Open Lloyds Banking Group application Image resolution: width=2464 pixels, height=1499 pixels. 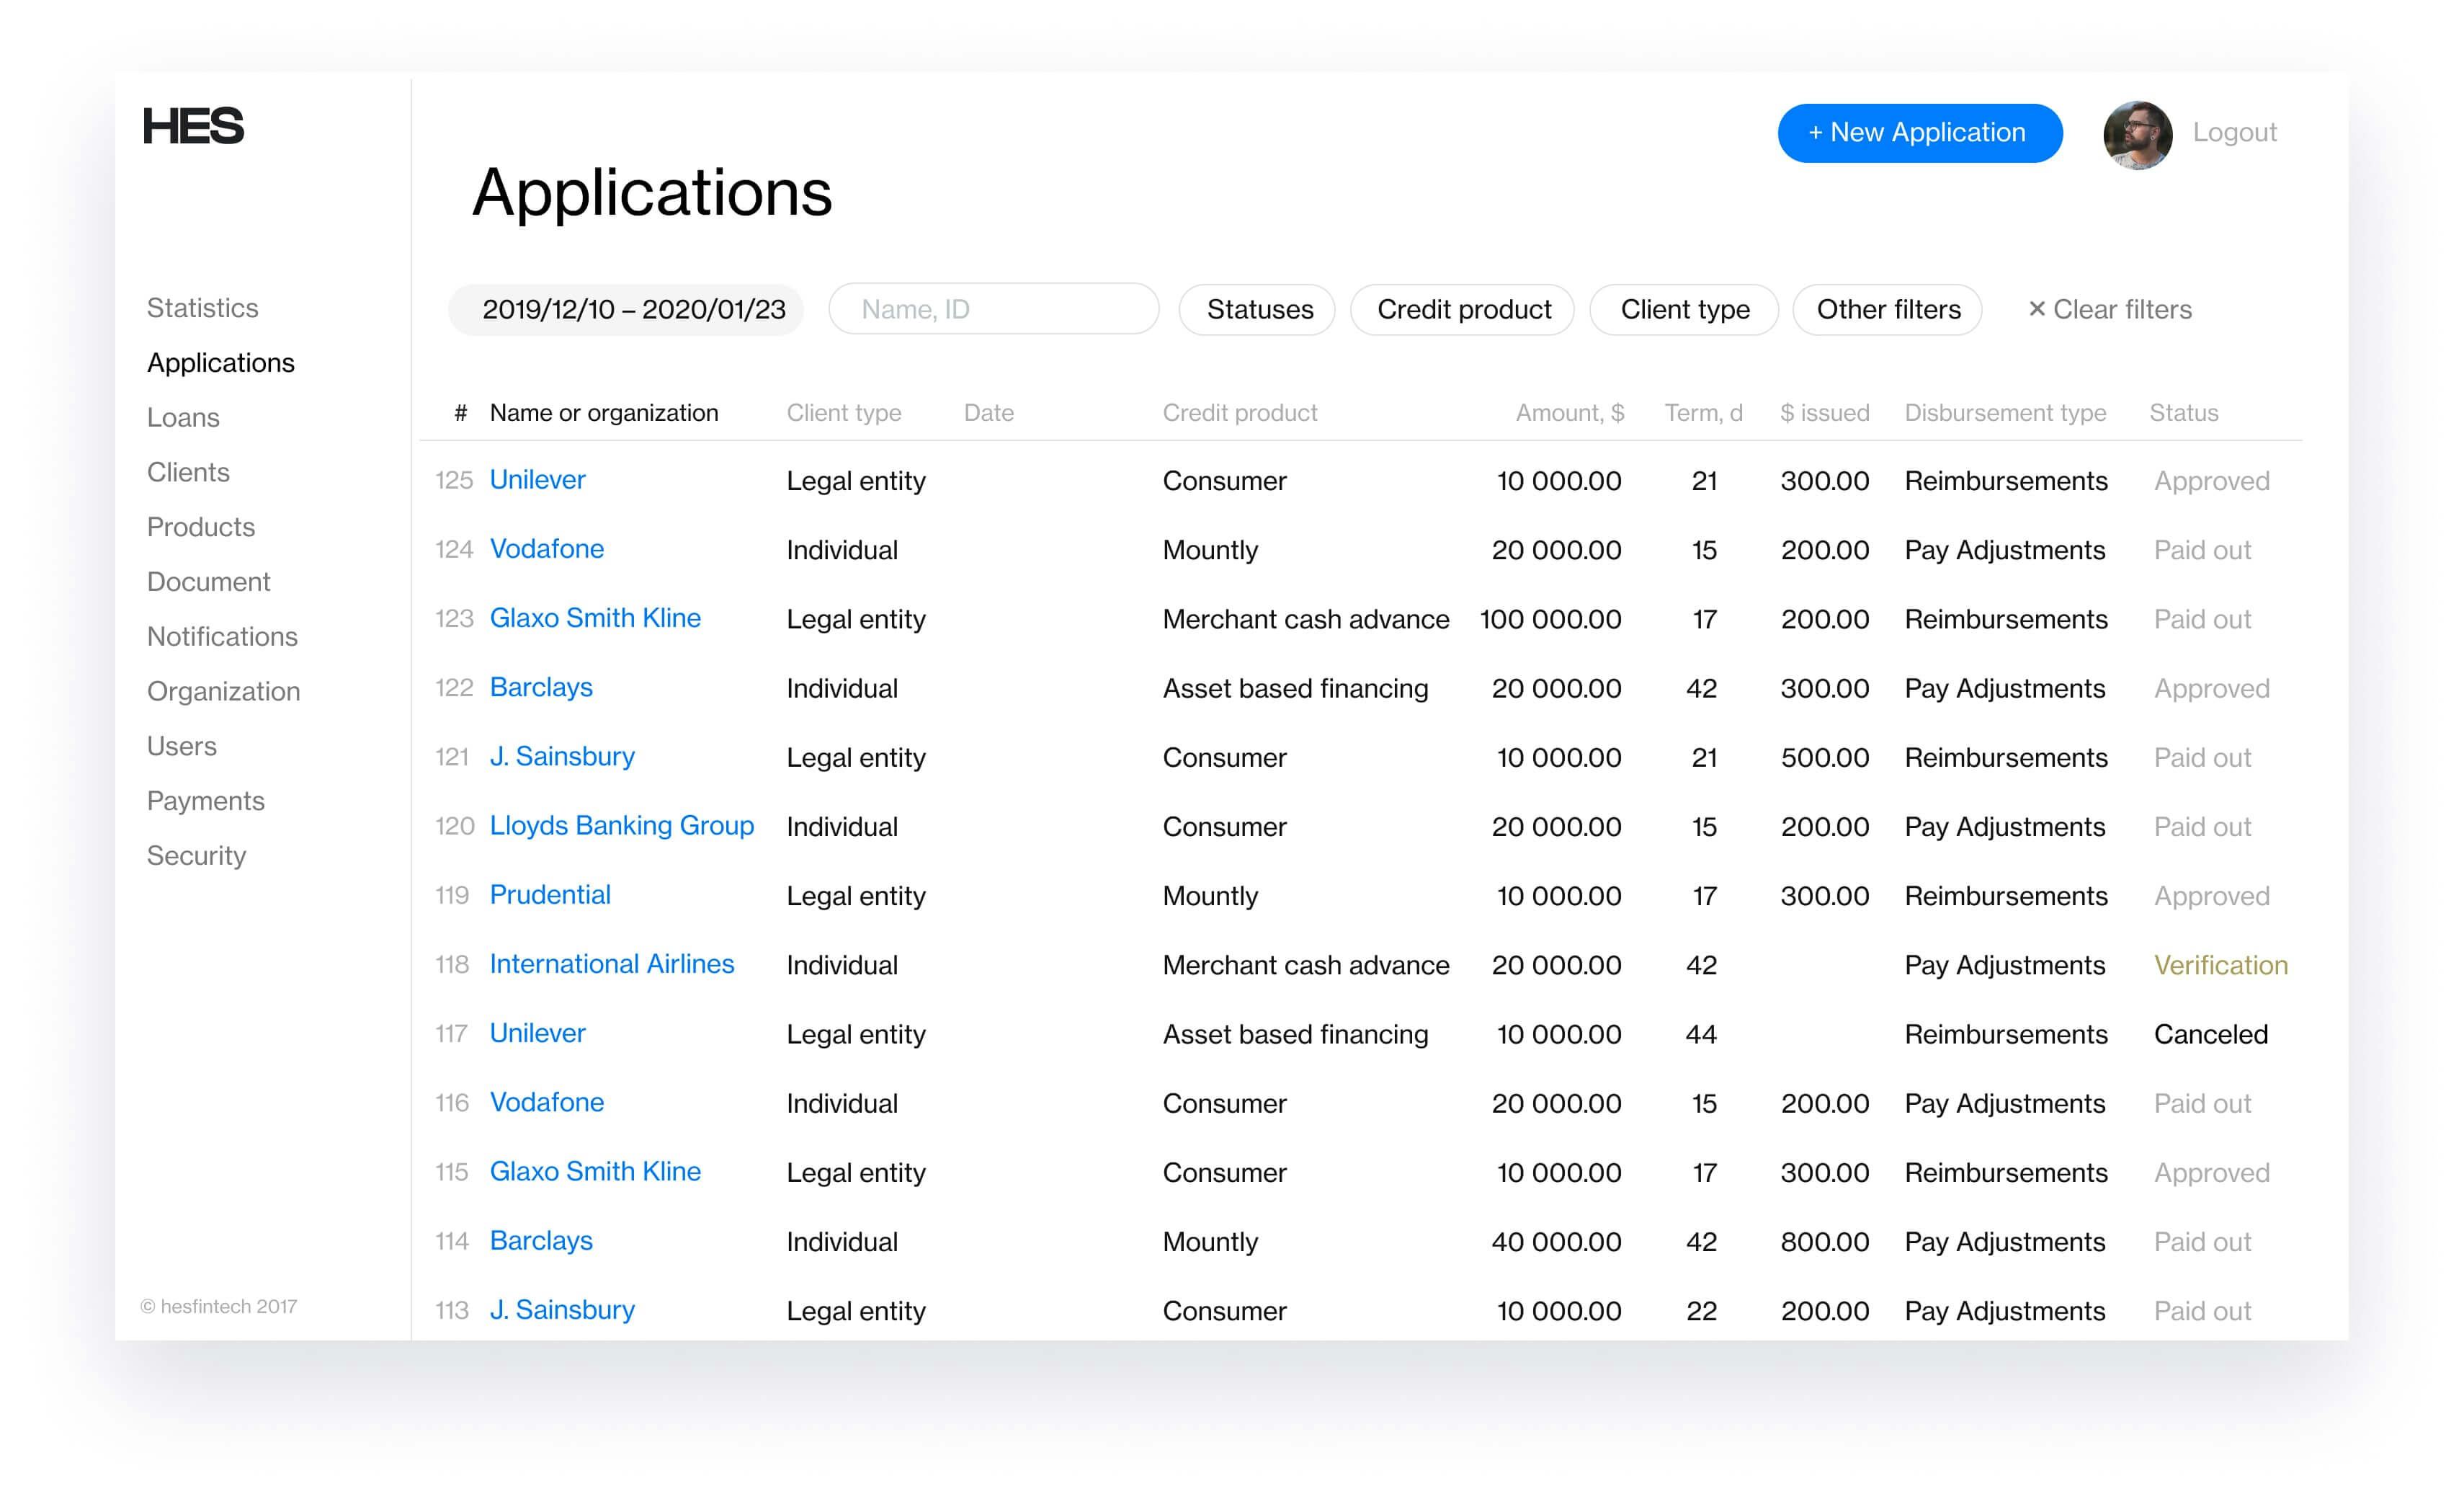621,826
